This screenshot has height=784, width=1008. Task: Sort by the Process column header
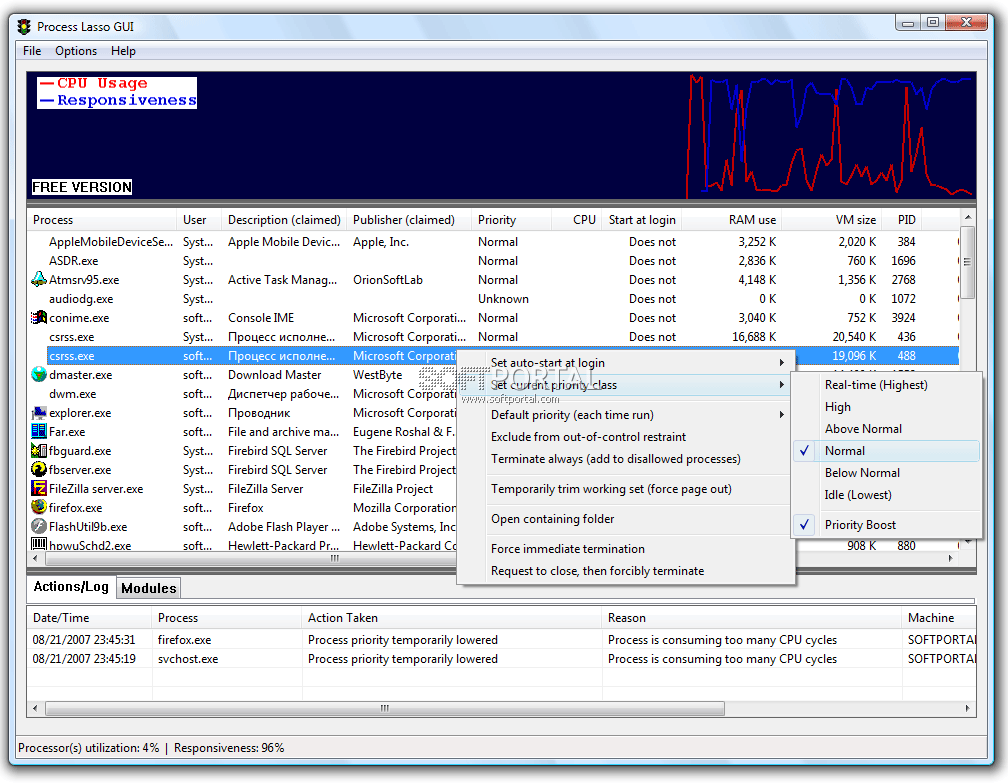[x=102, y=220]
